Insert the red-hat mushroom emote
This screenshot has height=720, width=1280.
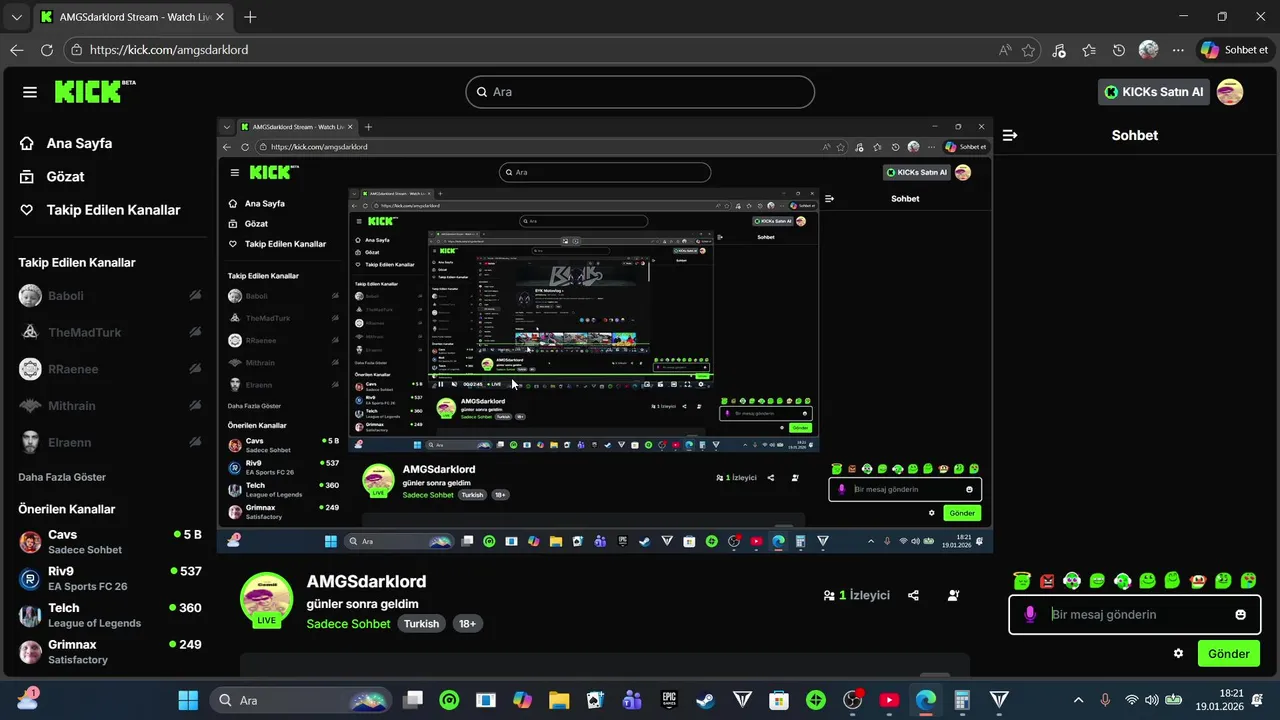pyautogui.click(x=1198, y=580)
